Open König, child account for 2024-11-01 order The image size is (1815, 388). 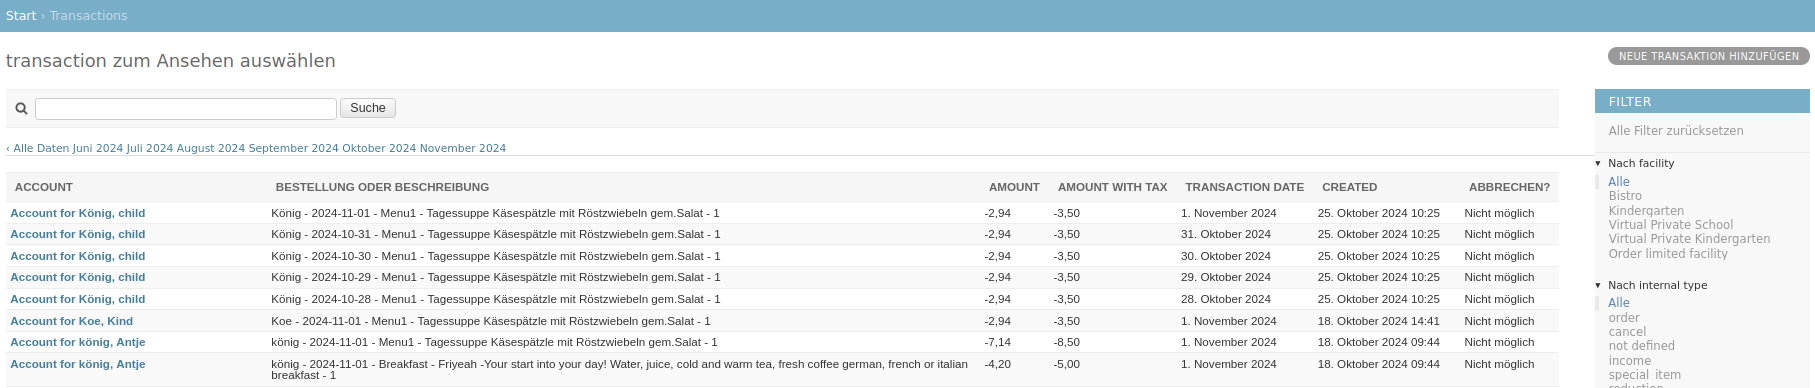(x=78, y=213)
